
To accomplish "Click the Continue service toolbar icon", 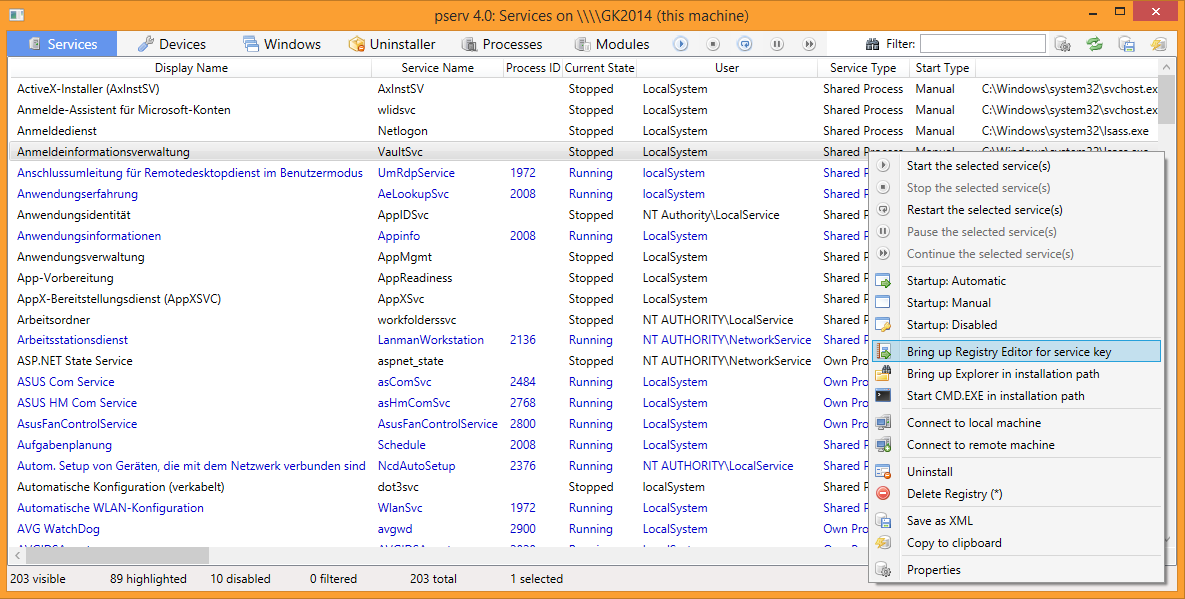I will pos(809,44).
